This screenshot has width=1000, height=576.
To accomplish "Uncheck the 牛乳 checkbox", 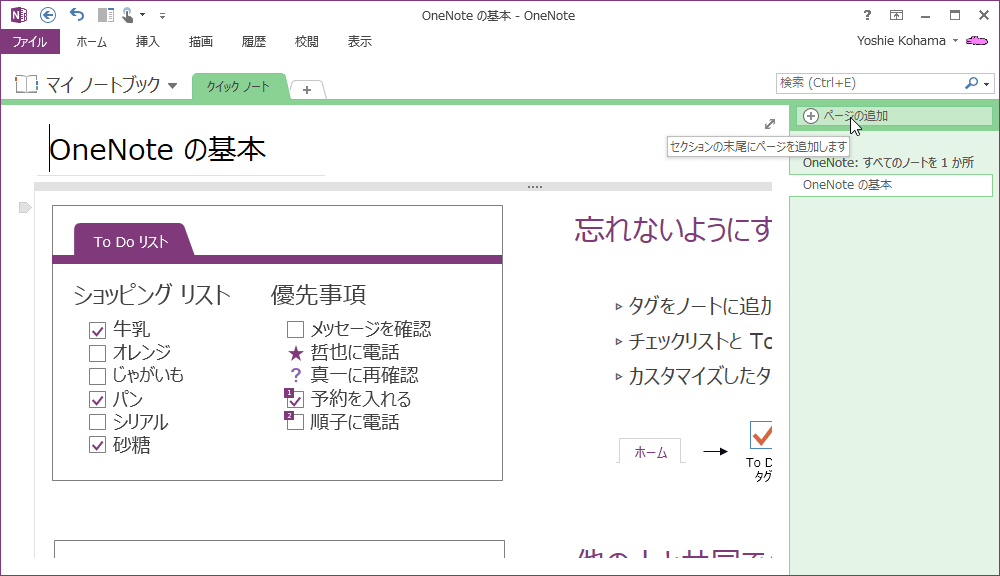I will [97, 330].
